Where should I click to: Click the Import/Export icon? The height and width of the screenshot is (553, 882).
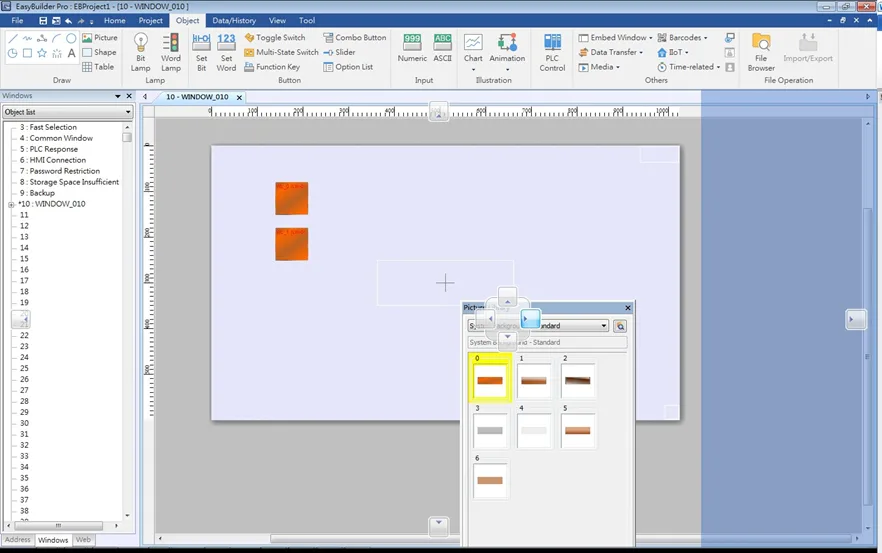tap(808, 48)
